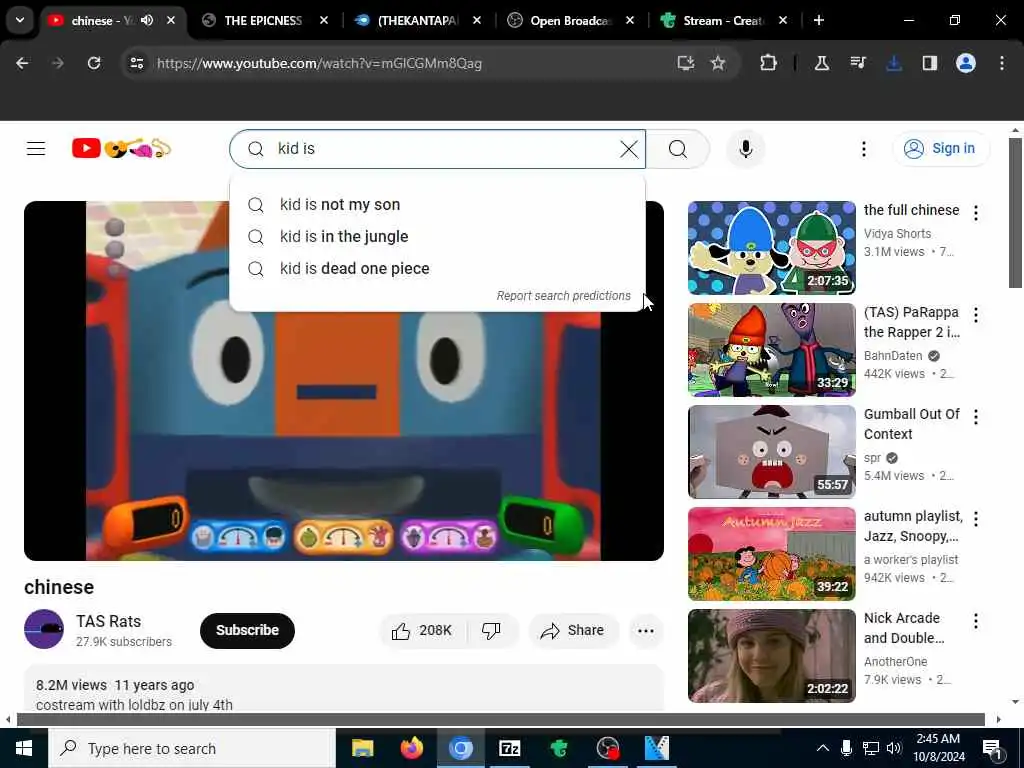This screenshot has width=1024, height=768.
Task: Open browser extensions puzzle icon
Action: (768, 63)
